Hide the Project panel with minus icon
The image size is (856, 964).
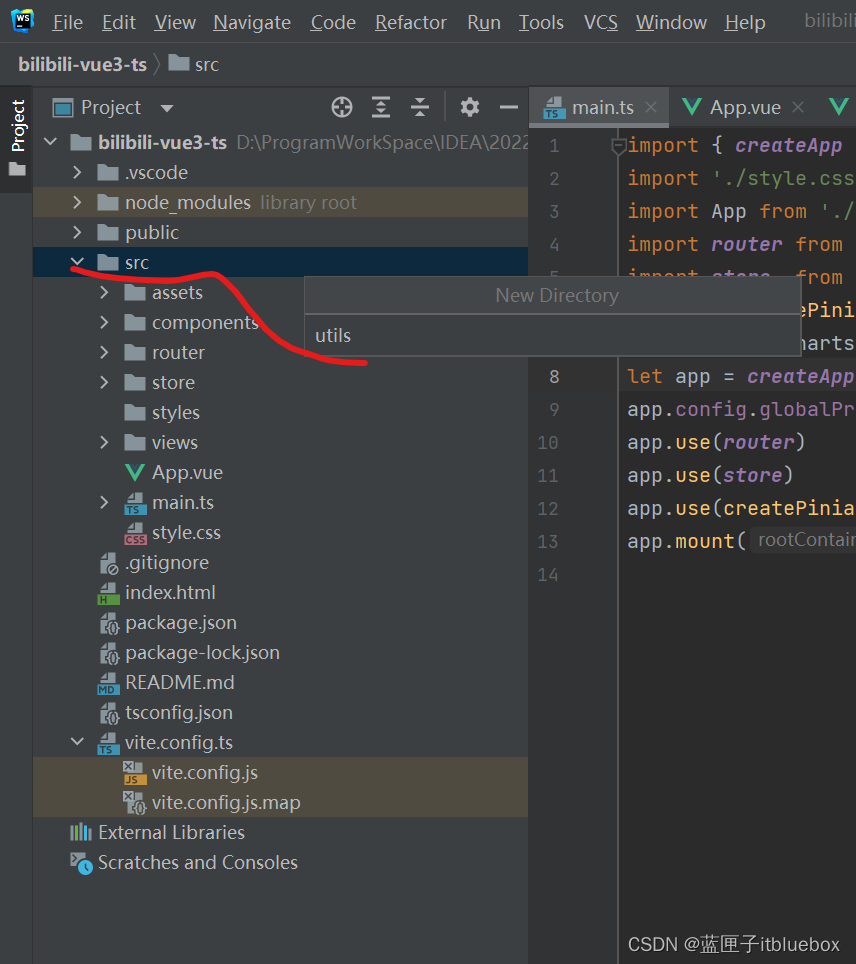click(x=509, y=108)
